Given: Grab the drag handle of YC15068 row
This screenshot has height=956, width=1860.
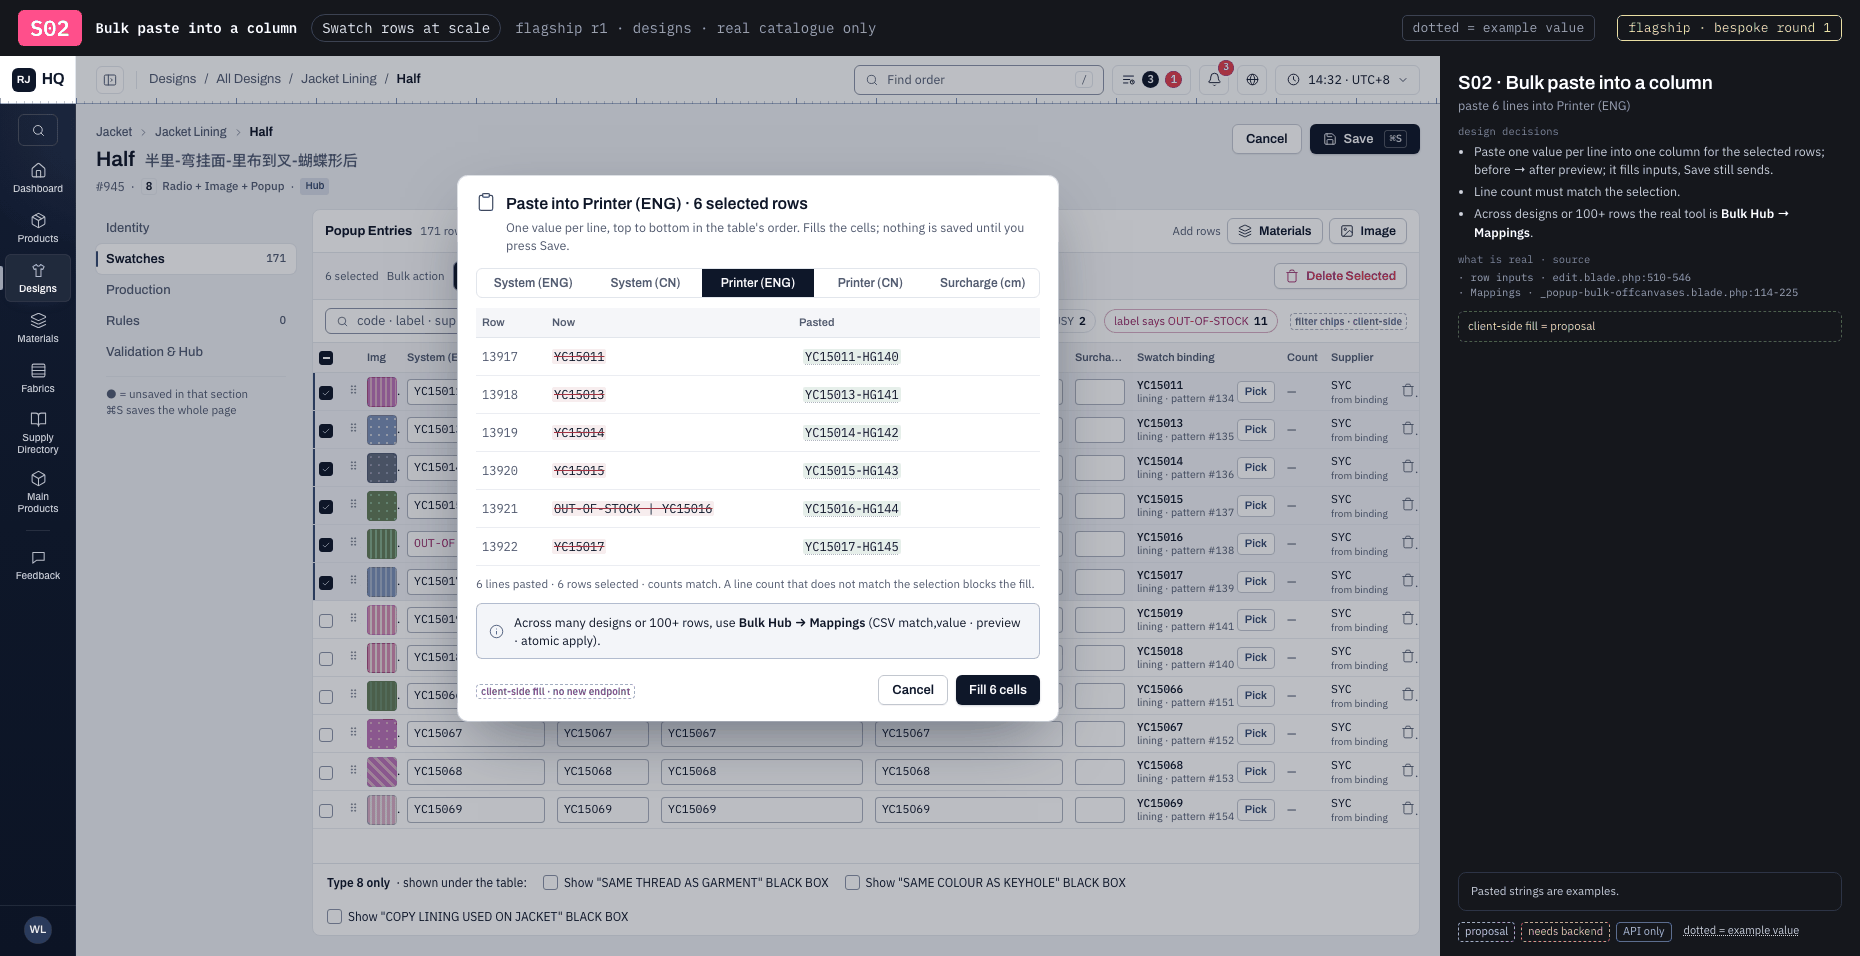Looking at the screenshot, I should (x=353, y=771).
